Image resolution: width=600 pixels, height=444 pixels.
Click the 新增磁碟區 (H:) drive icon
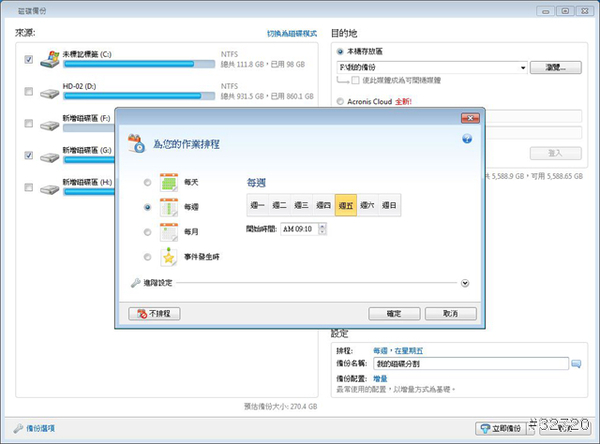pos(50,189)
